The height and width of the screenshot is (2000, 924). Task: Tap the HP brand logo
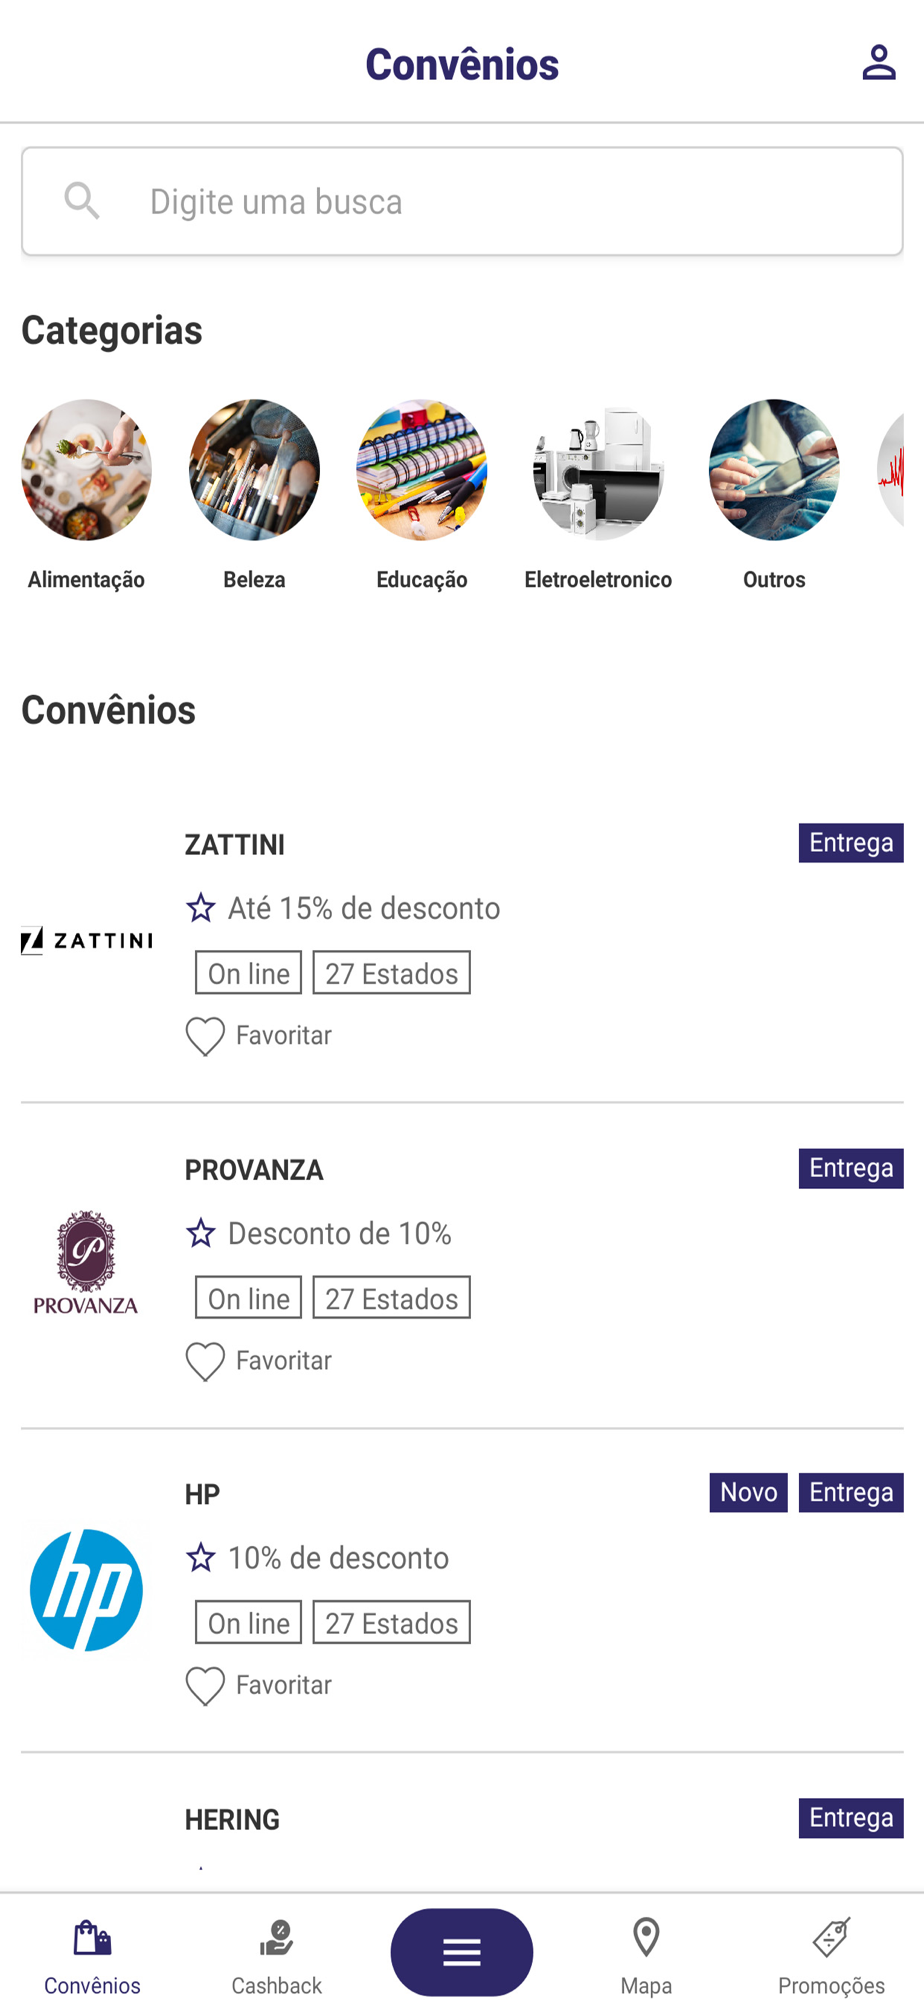[x=87, y=1589]
